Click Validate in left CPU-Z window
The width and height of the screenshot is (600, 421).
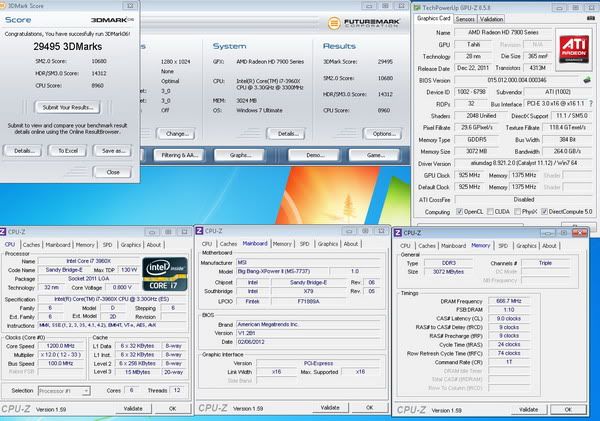[133, 408]
